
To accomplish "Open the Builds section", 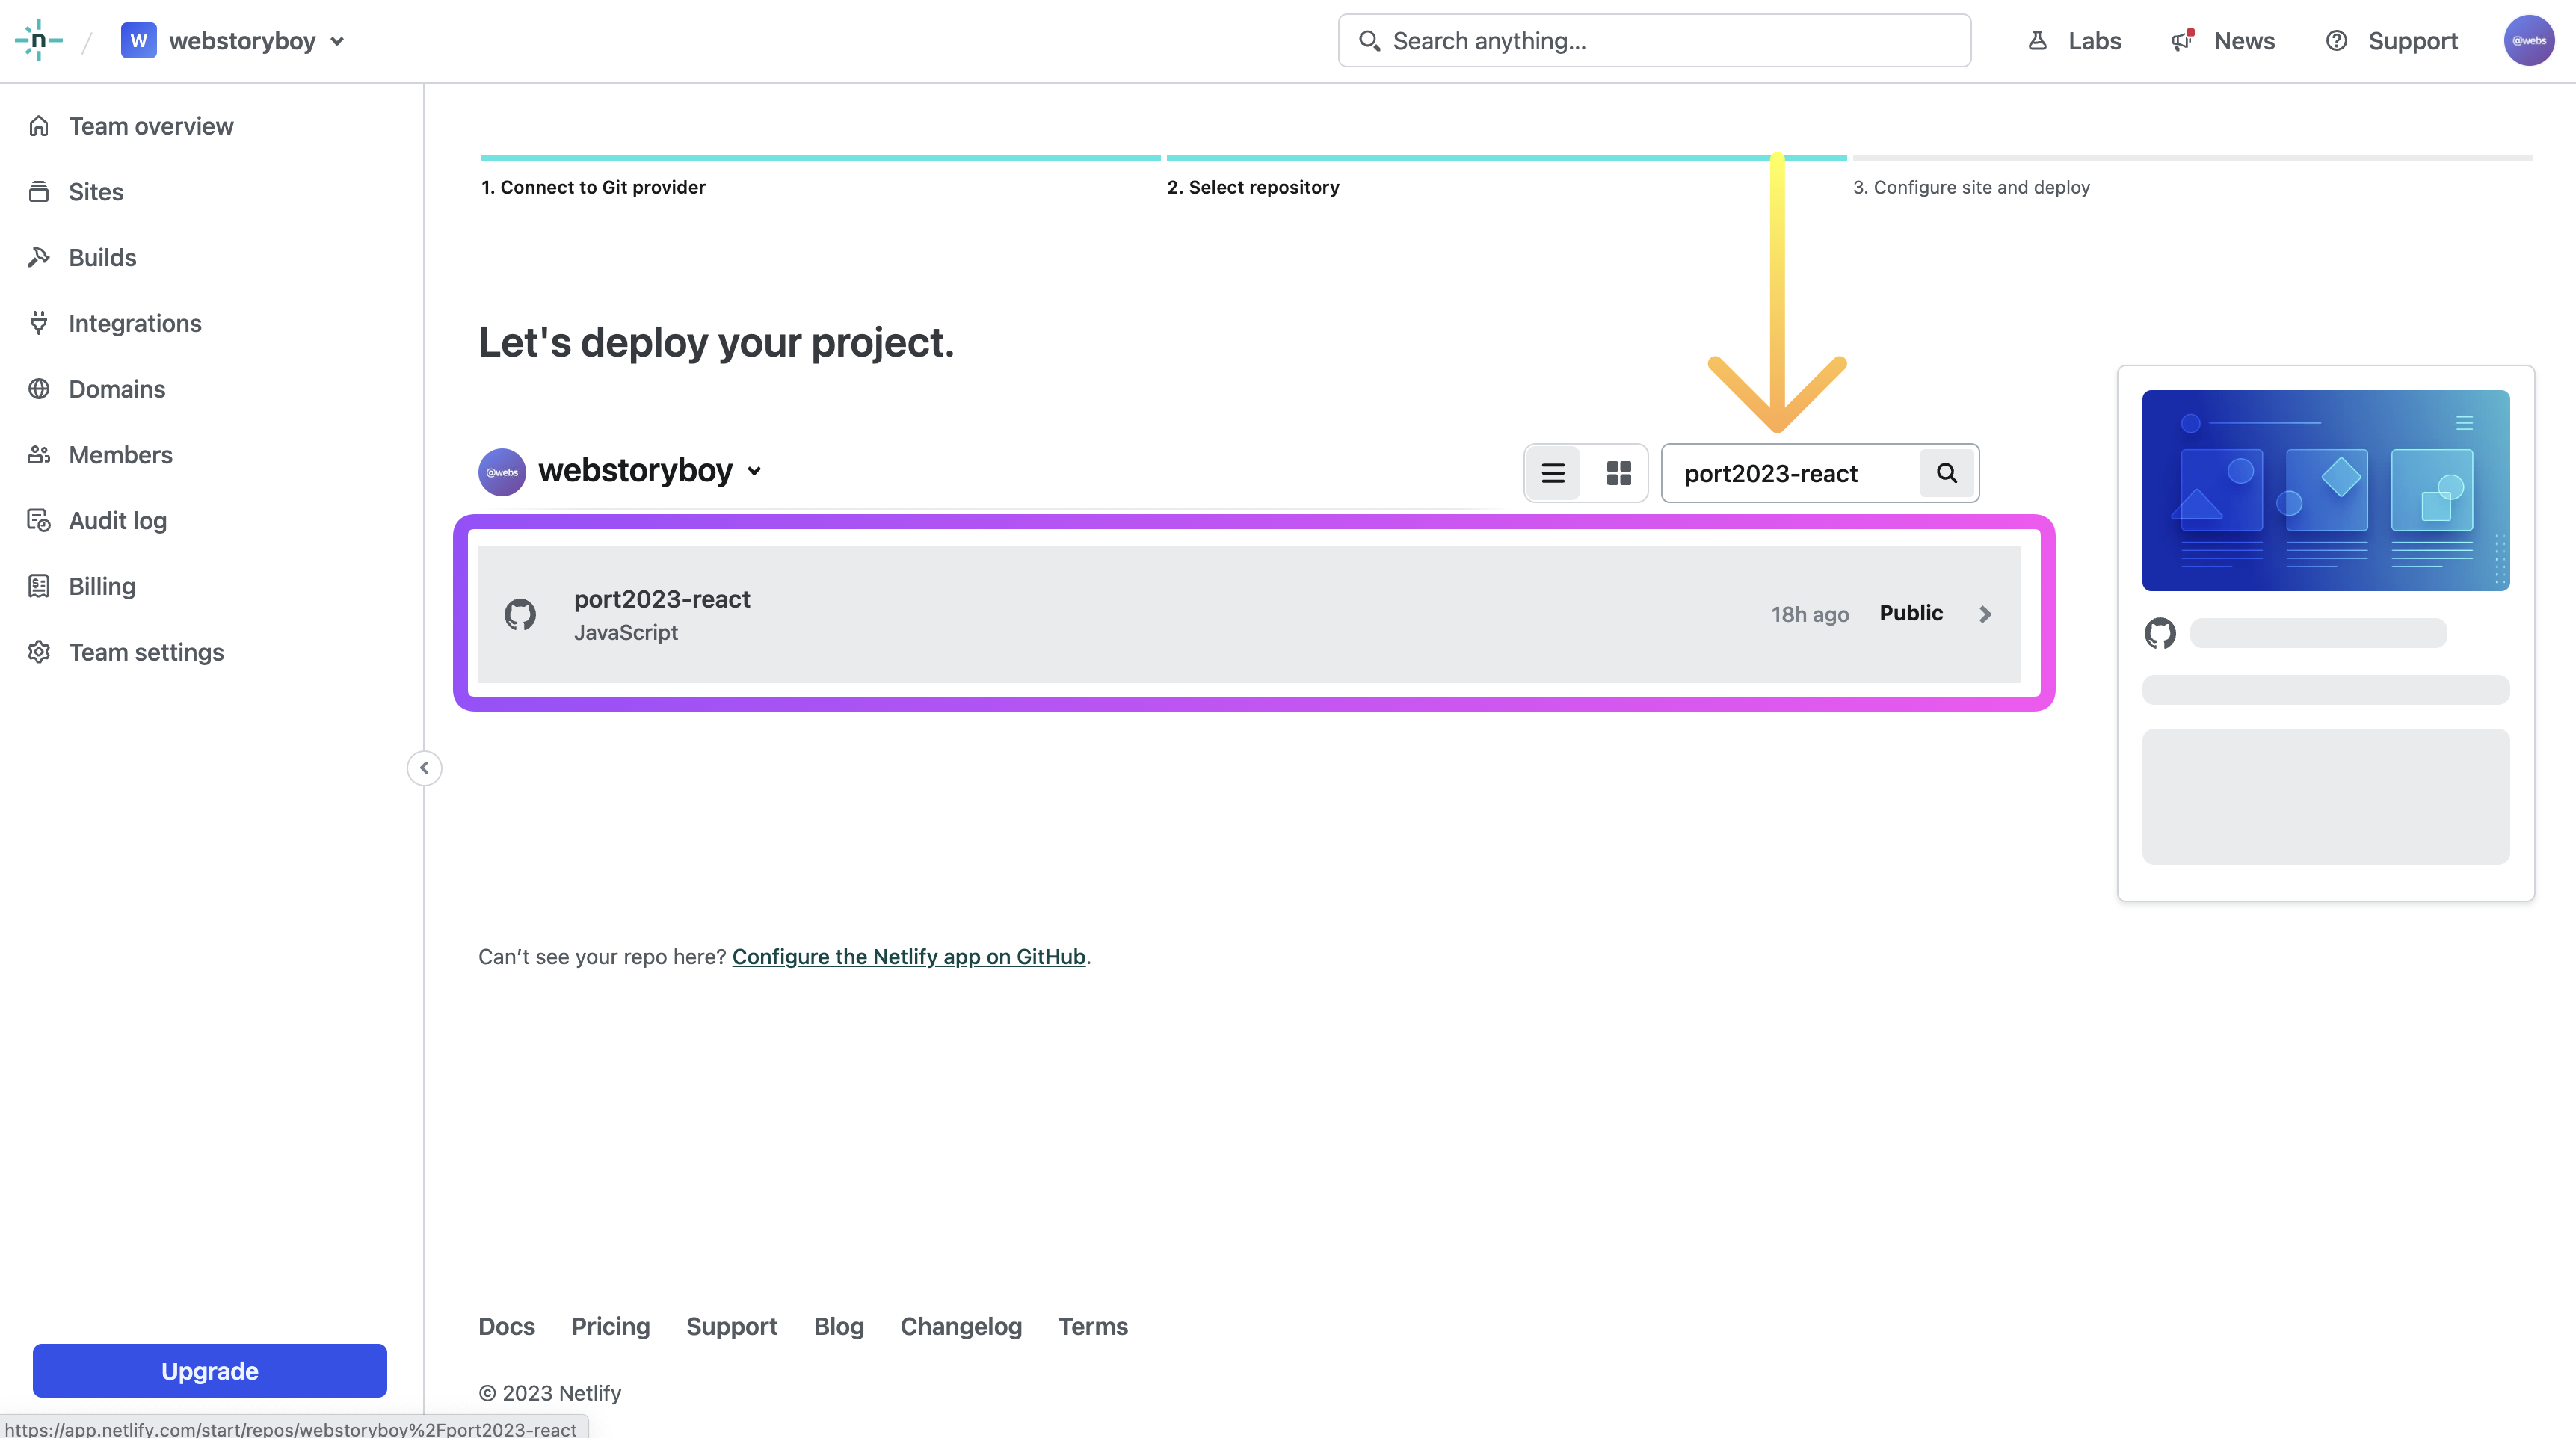I will pyautogui.click(x=102, y=256).
